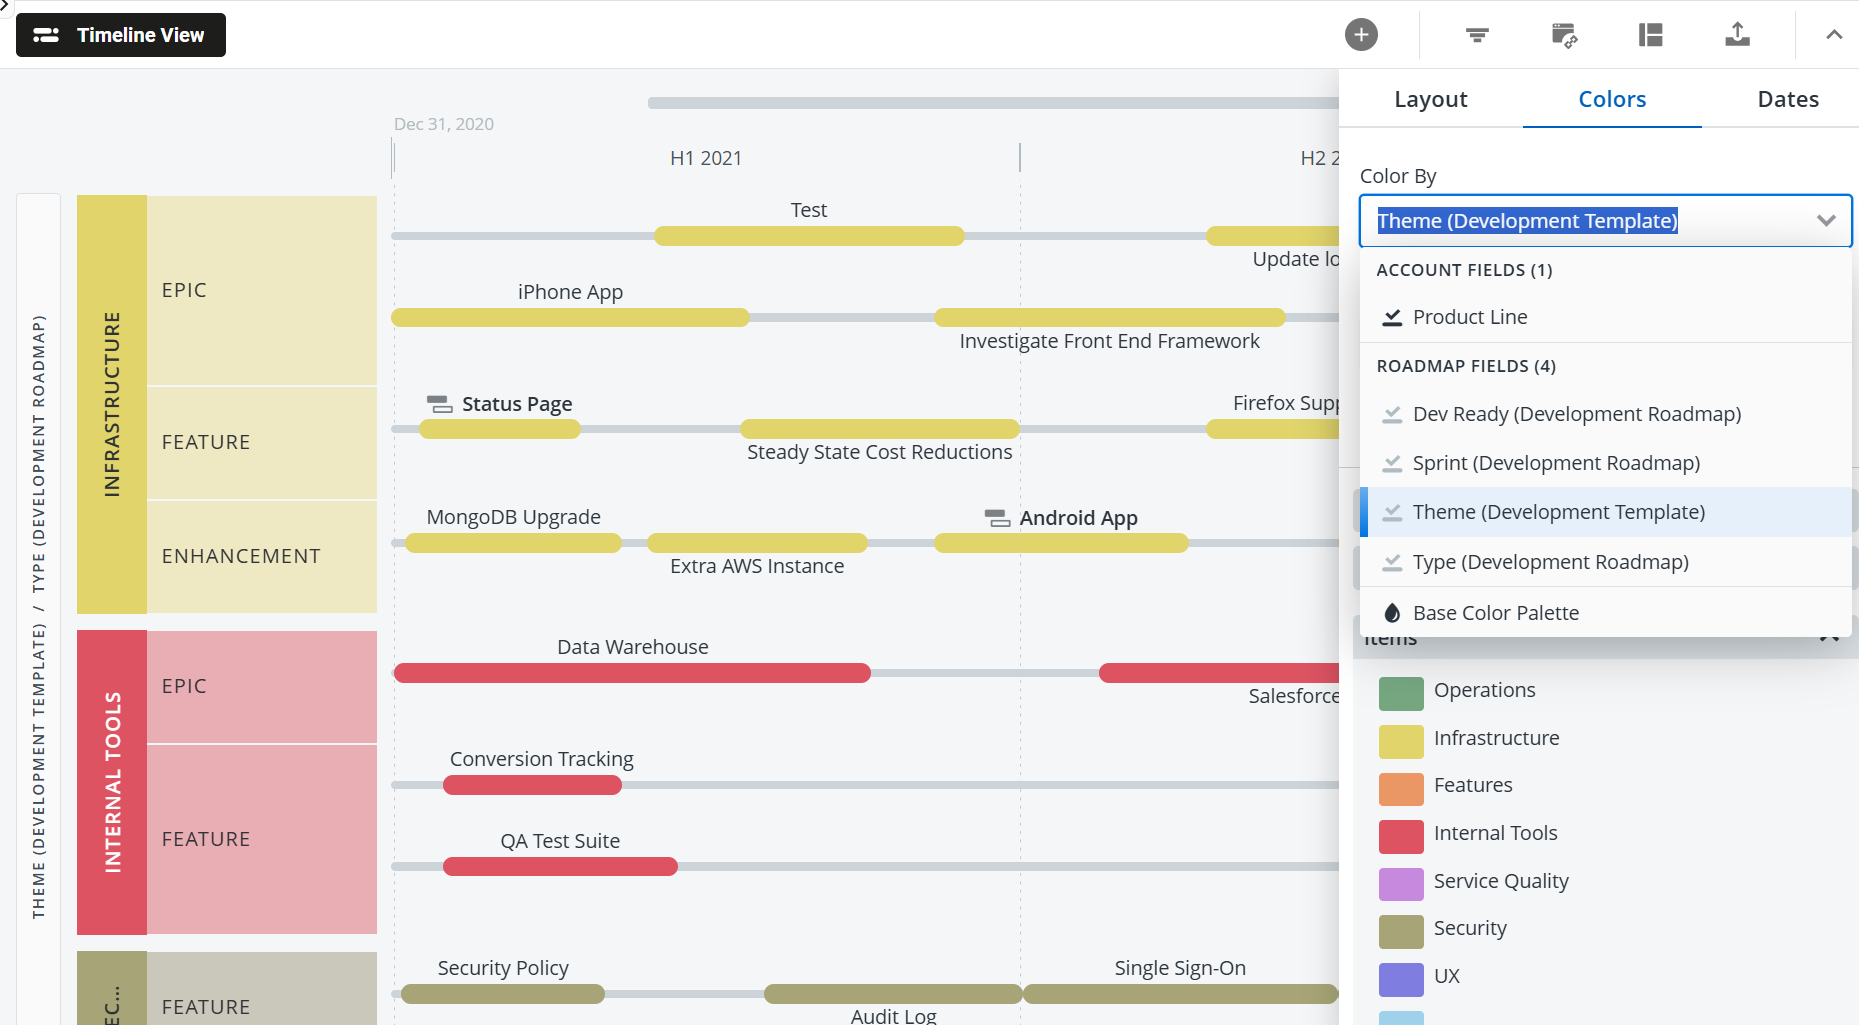This screenshot has height=1025, width=1859.
Task: Click the Internal Tools red color swatch
Action: 1400,836
